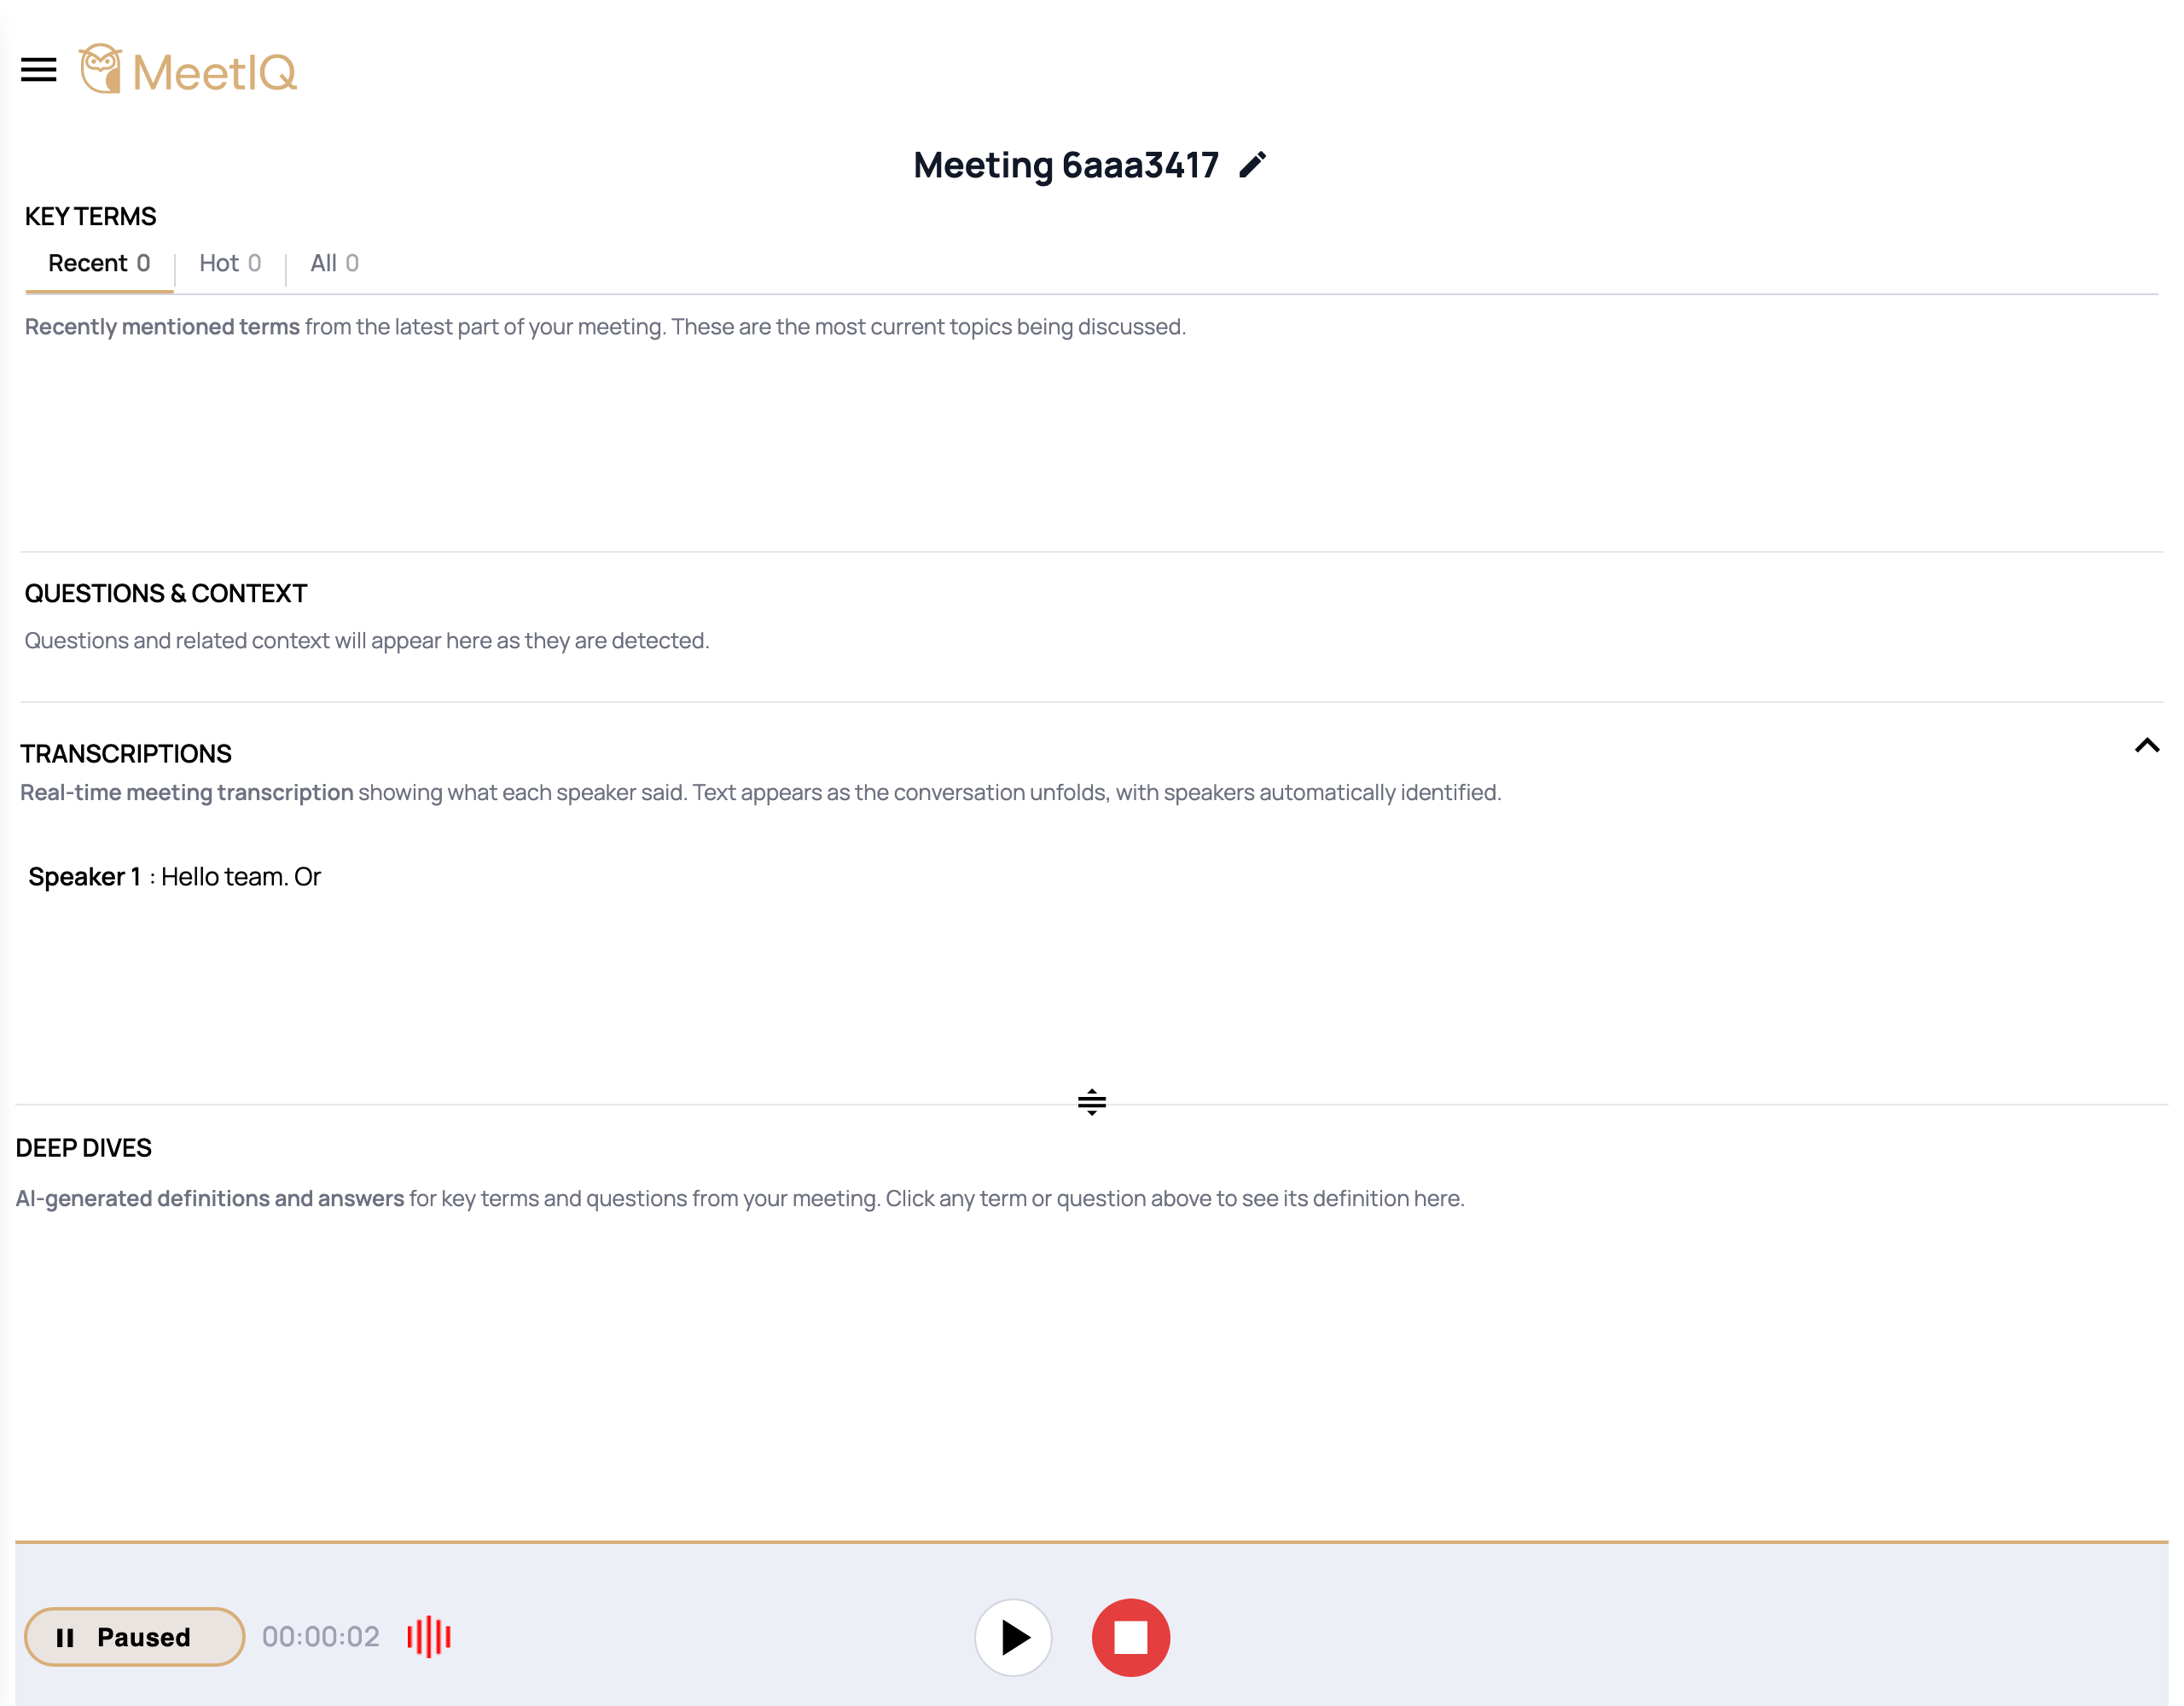
Task: Click the KEY TERMS heading
Action: tap(91, 217)
